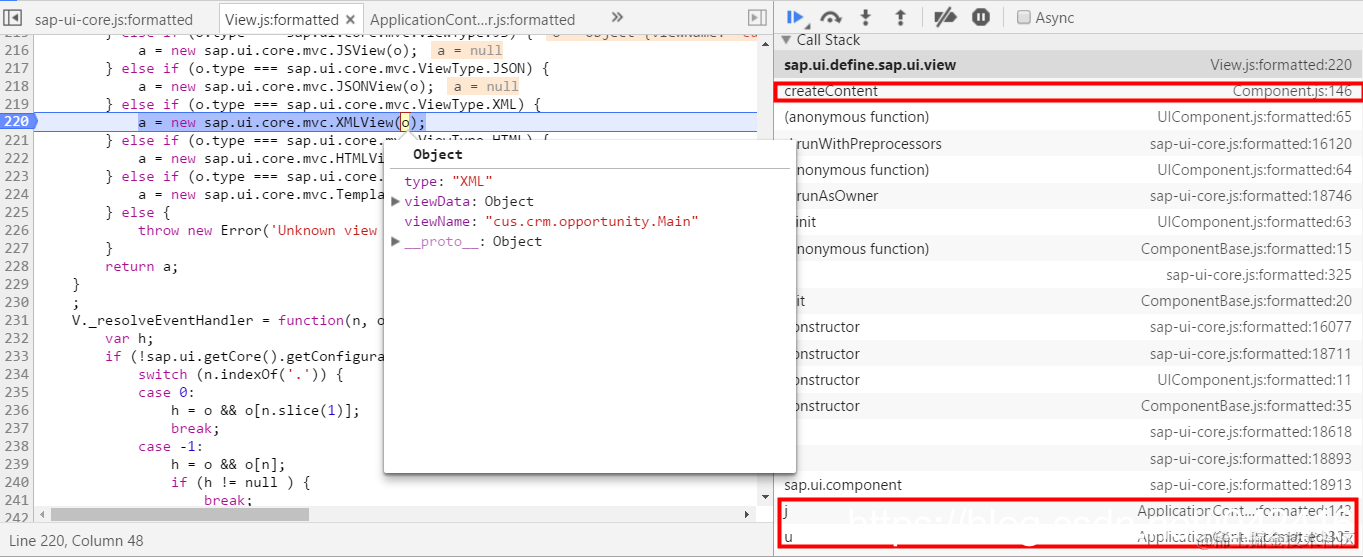Open UIComponent.js:formatted:11 link

(x=1254, y=380)
